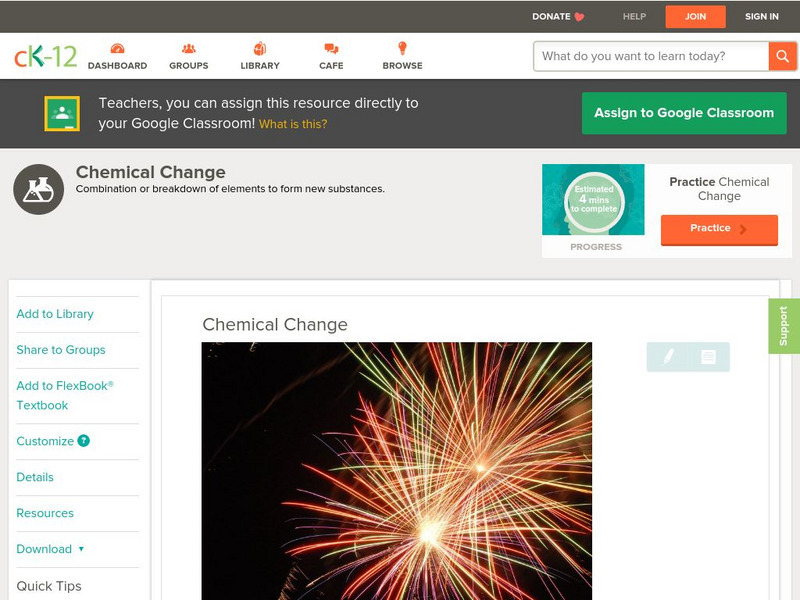Click the chemistry flasks concept icon
Image resolution: width=800 pixels, height=600 pixels.
pos(39,189)
